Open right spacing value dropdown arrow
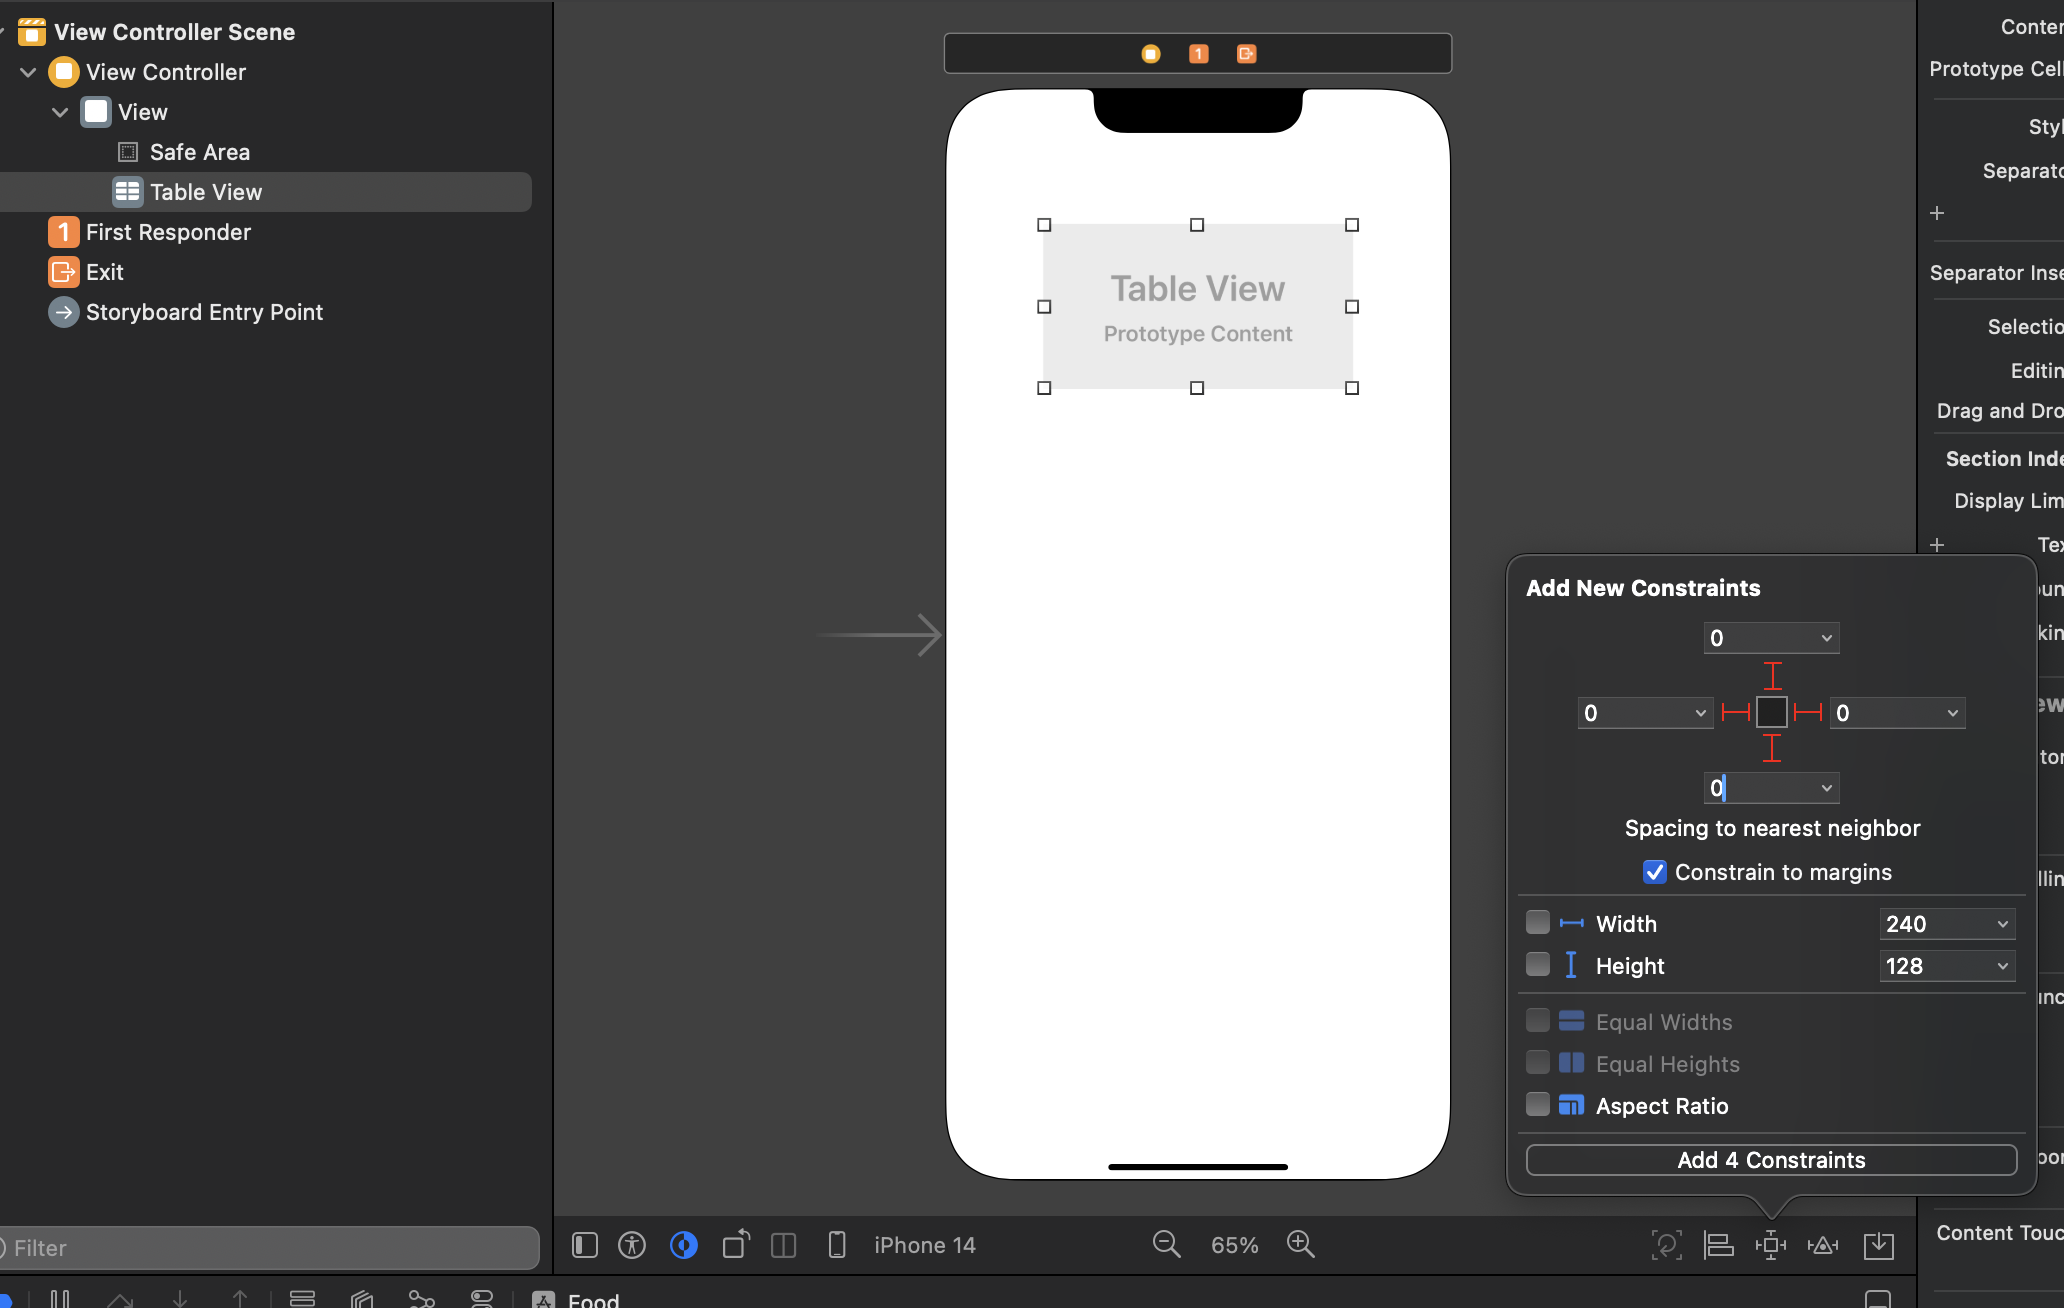The width and height of the screenshot is (2064, 1308). [1952, 713]
